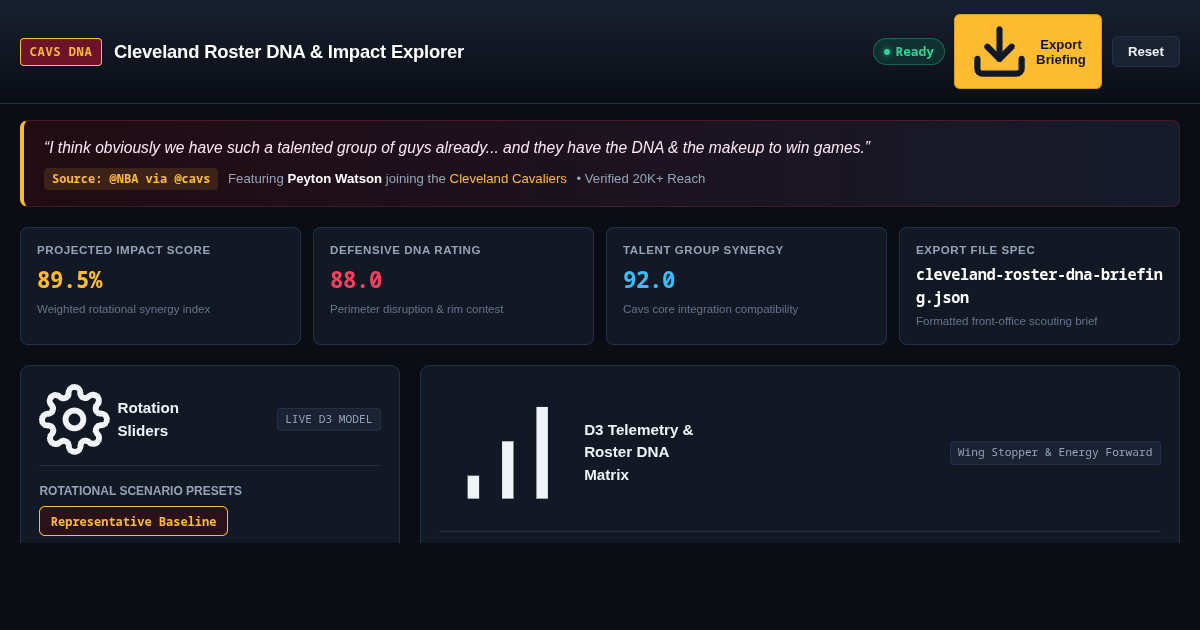This screenshot has height=630, width=1200.
Task: Click the page title Cleveland Roster DNA & Impact Explorer
Action: click(289, 52)
